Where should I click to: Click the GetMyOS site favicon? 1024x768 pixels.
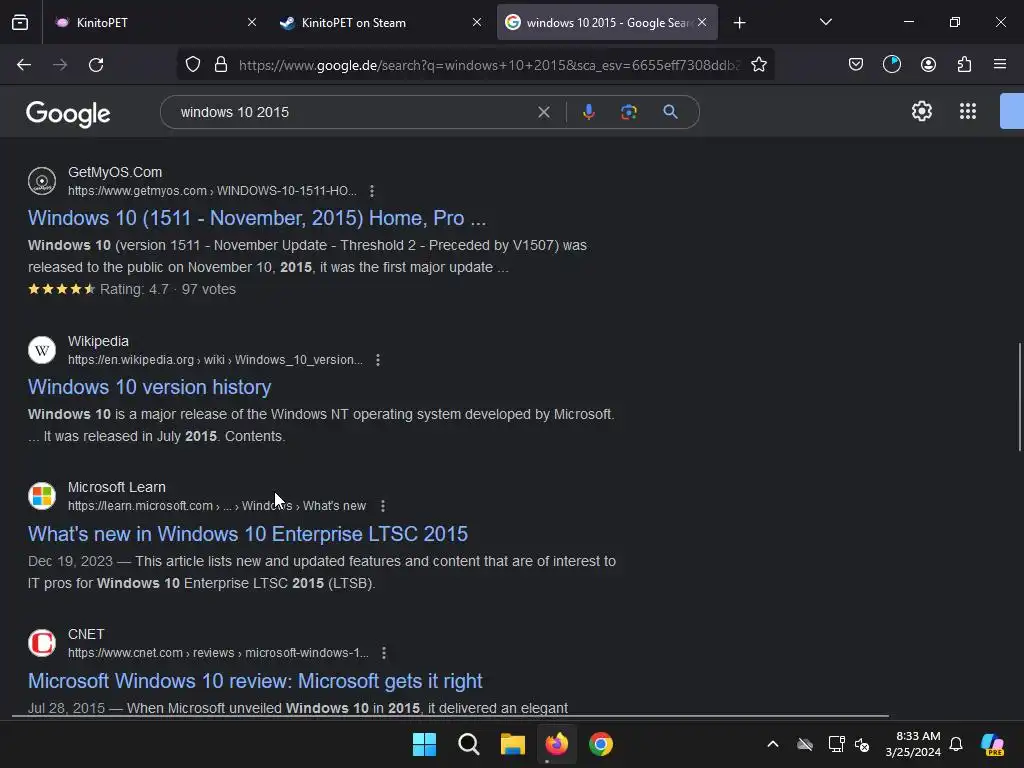[42, 181]
